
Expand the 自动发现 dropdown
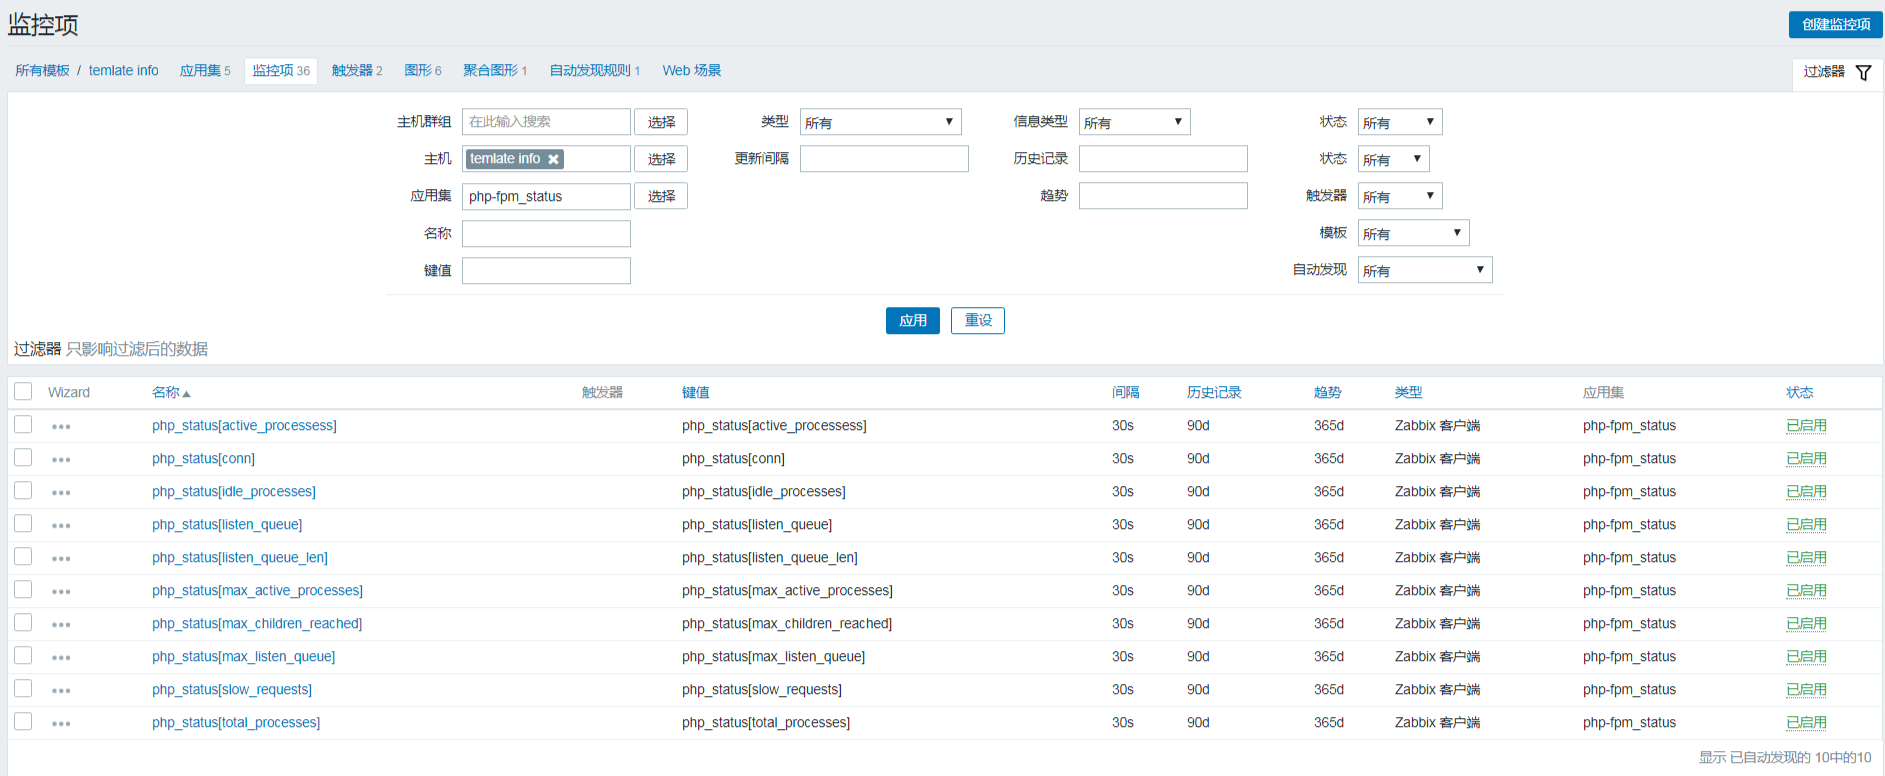pyautogui.click(x=1424, y=270)
